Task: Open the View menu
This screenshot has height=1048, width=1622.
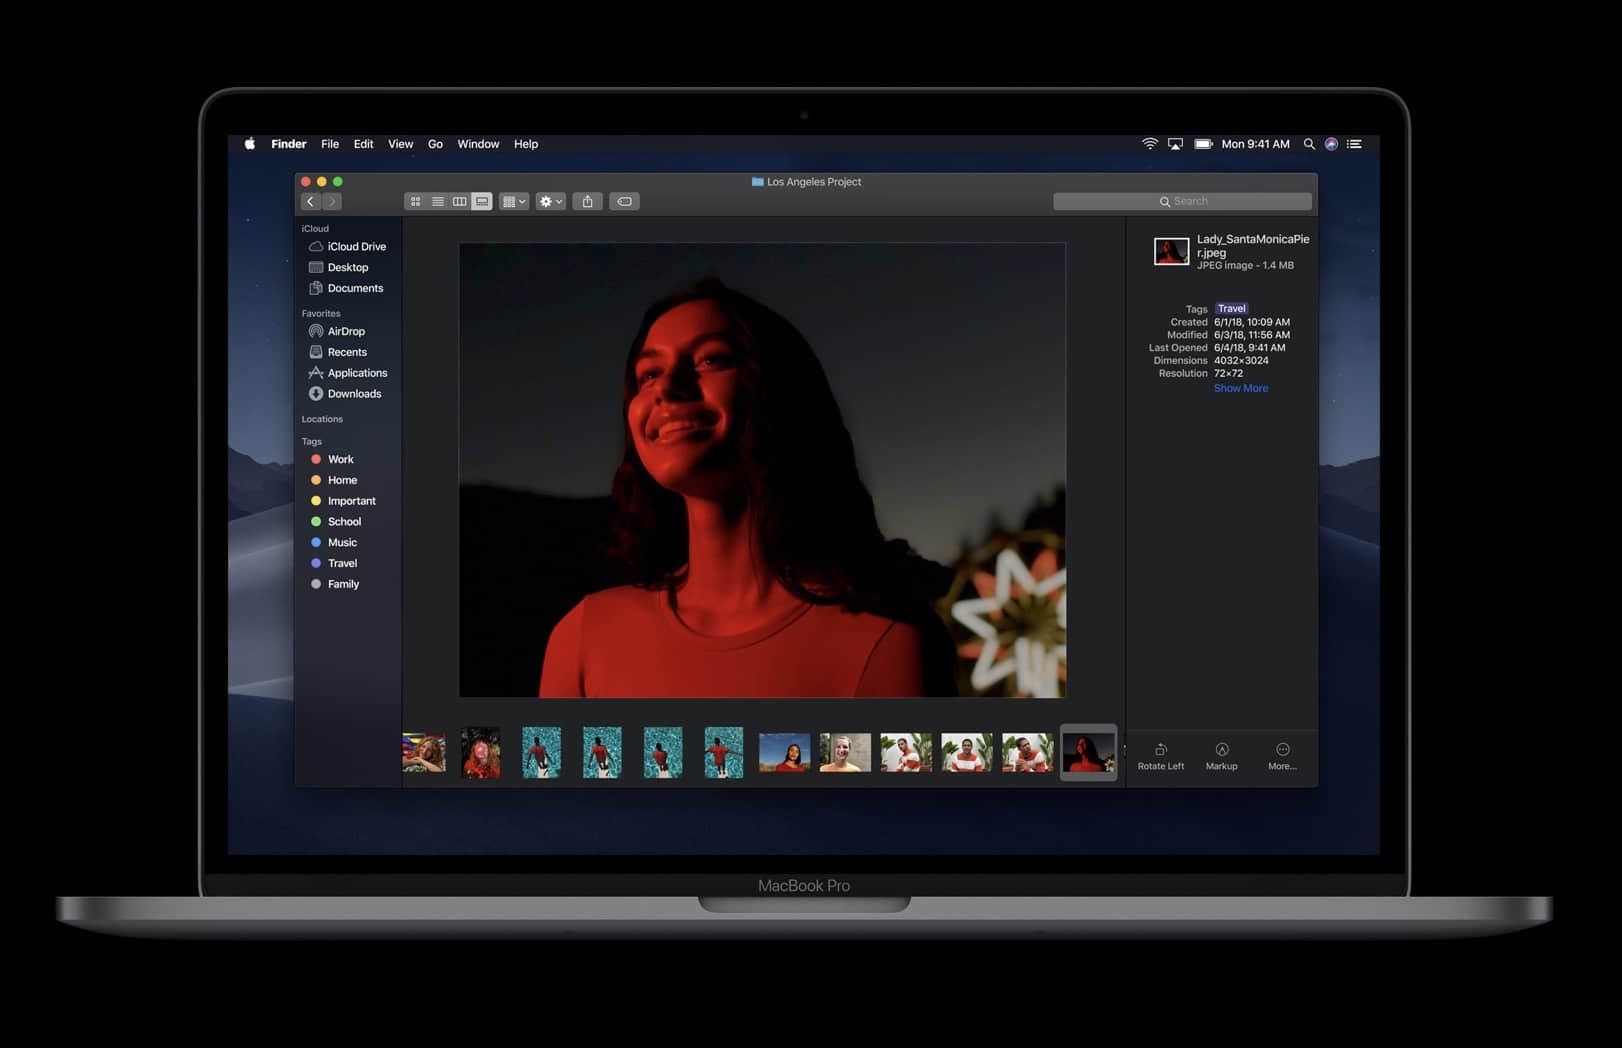Action: pos(401,144)
